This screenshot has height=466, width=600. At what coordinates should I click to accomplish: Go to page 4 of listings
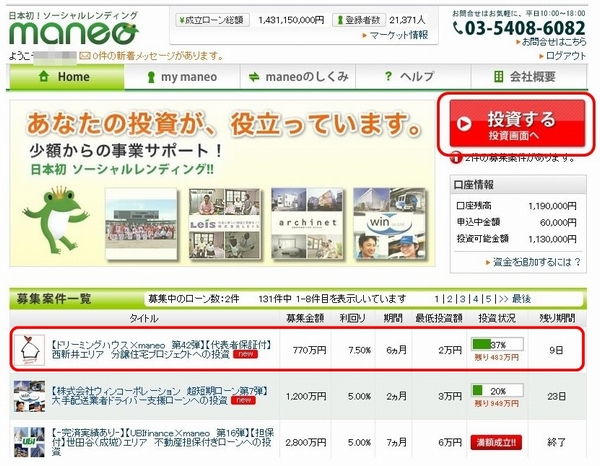click(x=476, y=299)
